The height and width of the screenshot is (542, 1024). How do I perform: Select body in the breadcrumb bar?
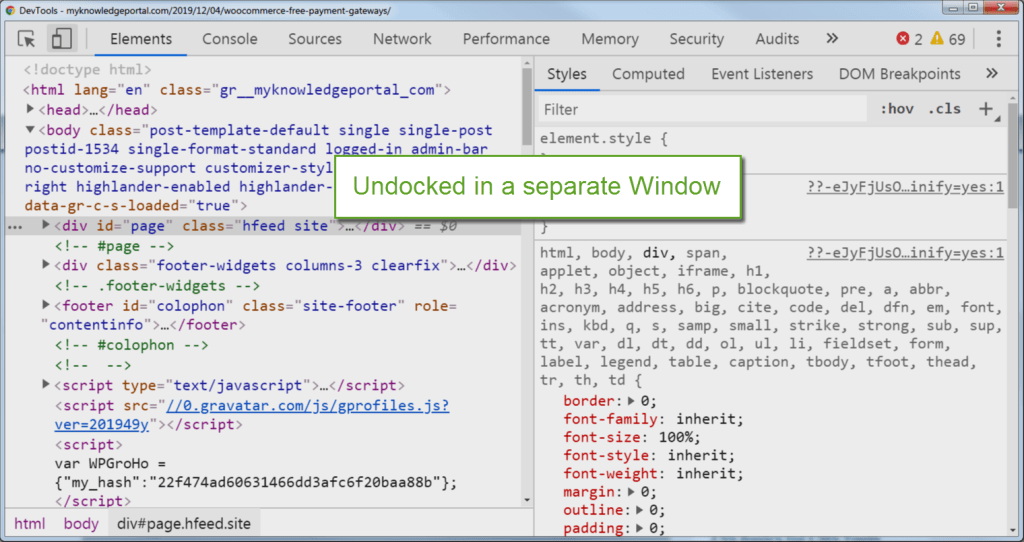click(81, 523)
